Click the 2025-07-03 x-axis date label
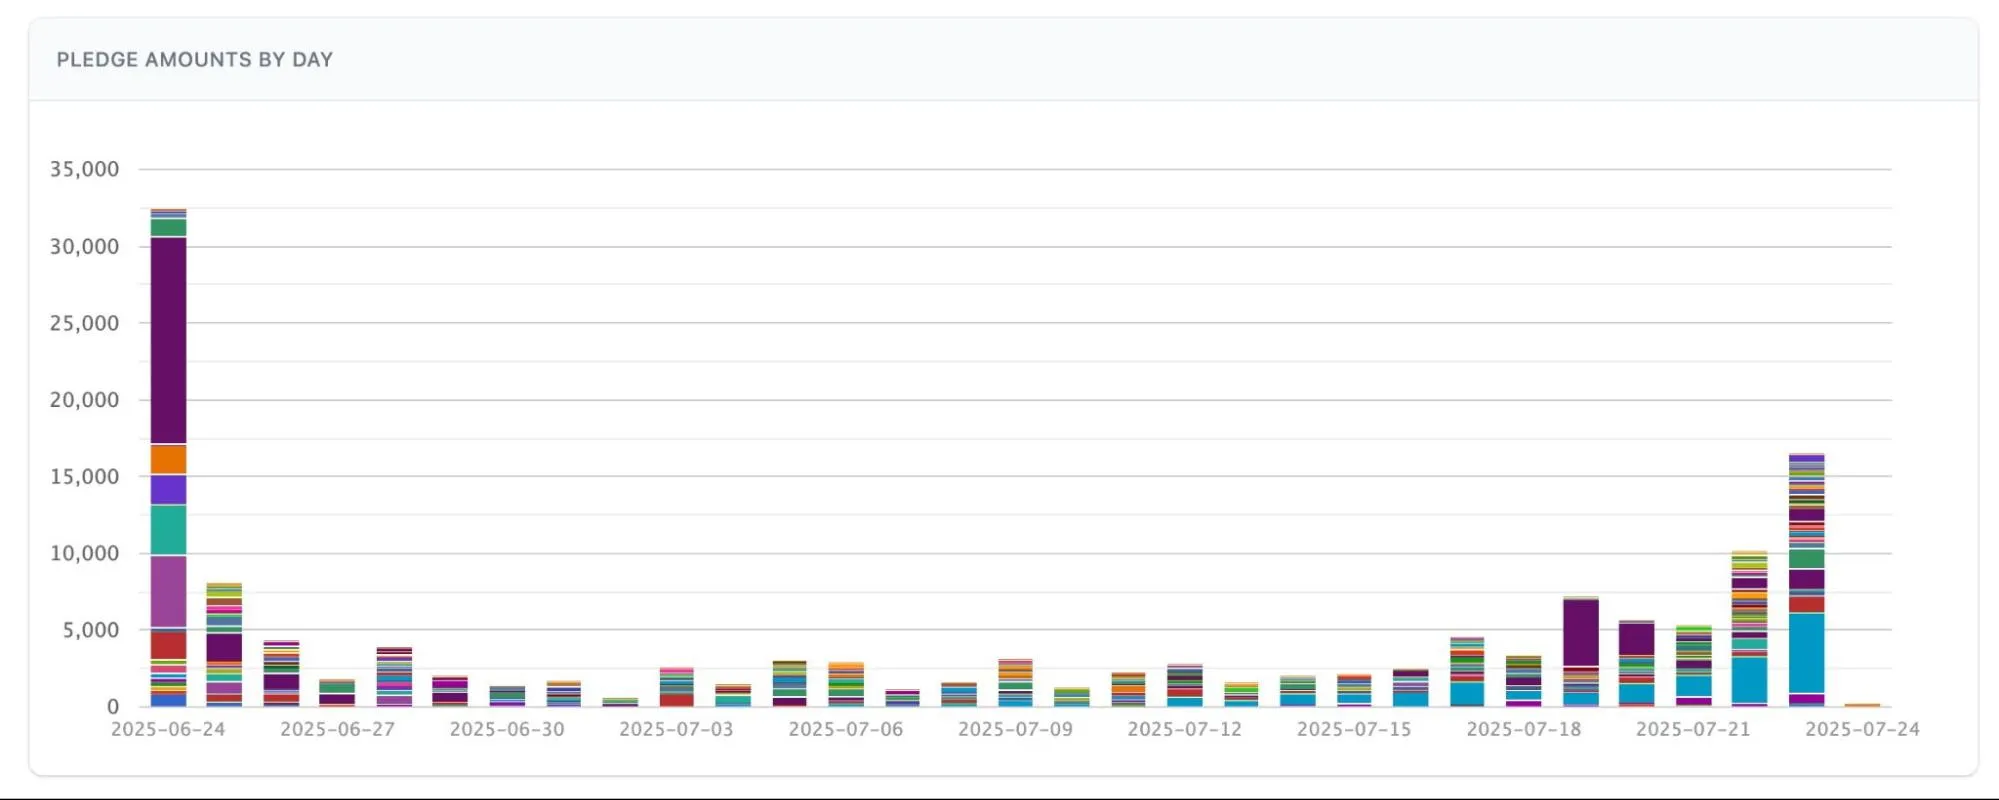This screenshot has height=800, width=1999. pyautogui.click(x=676, y=730)
